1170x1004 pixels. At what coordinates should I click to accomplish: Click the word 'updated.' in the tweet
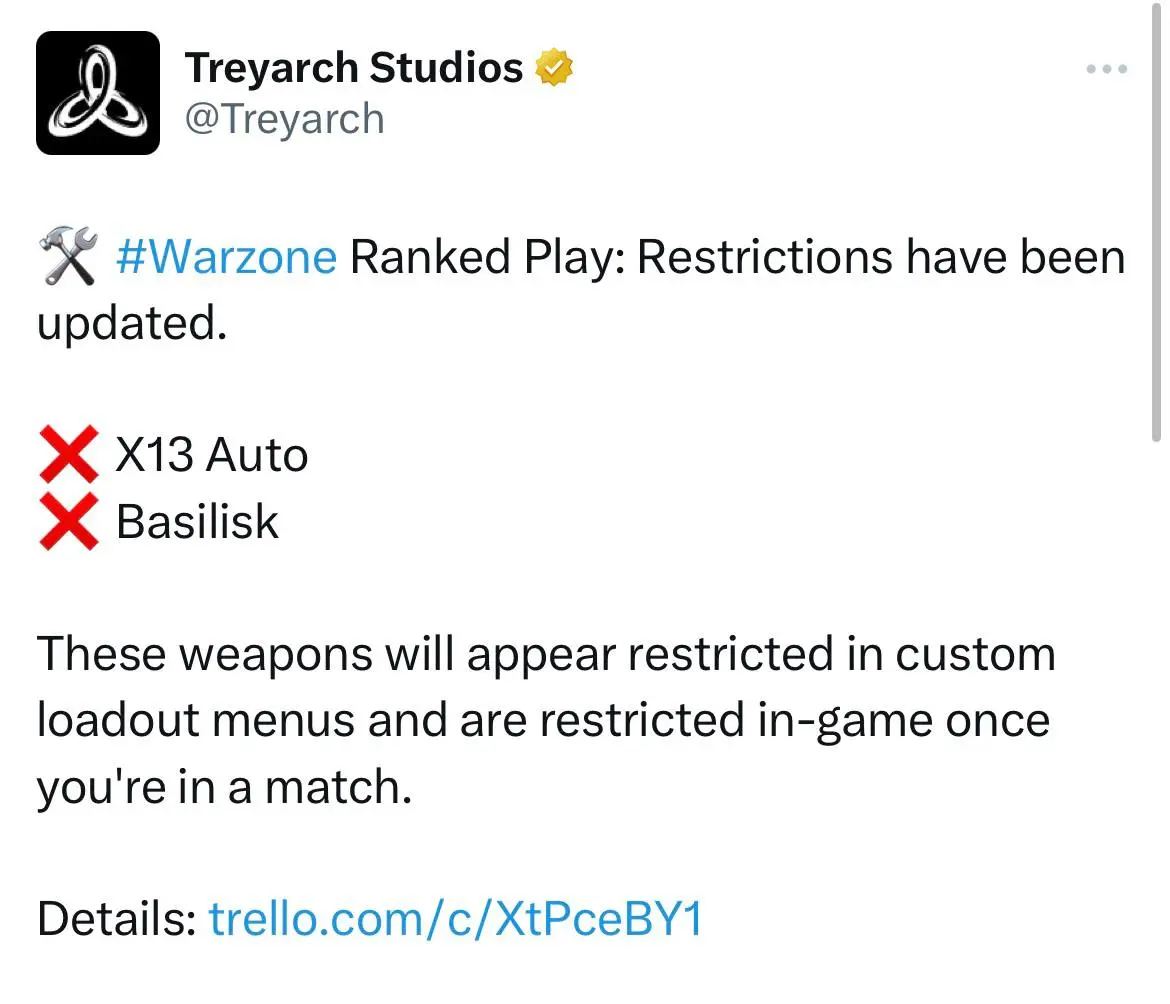132,323
